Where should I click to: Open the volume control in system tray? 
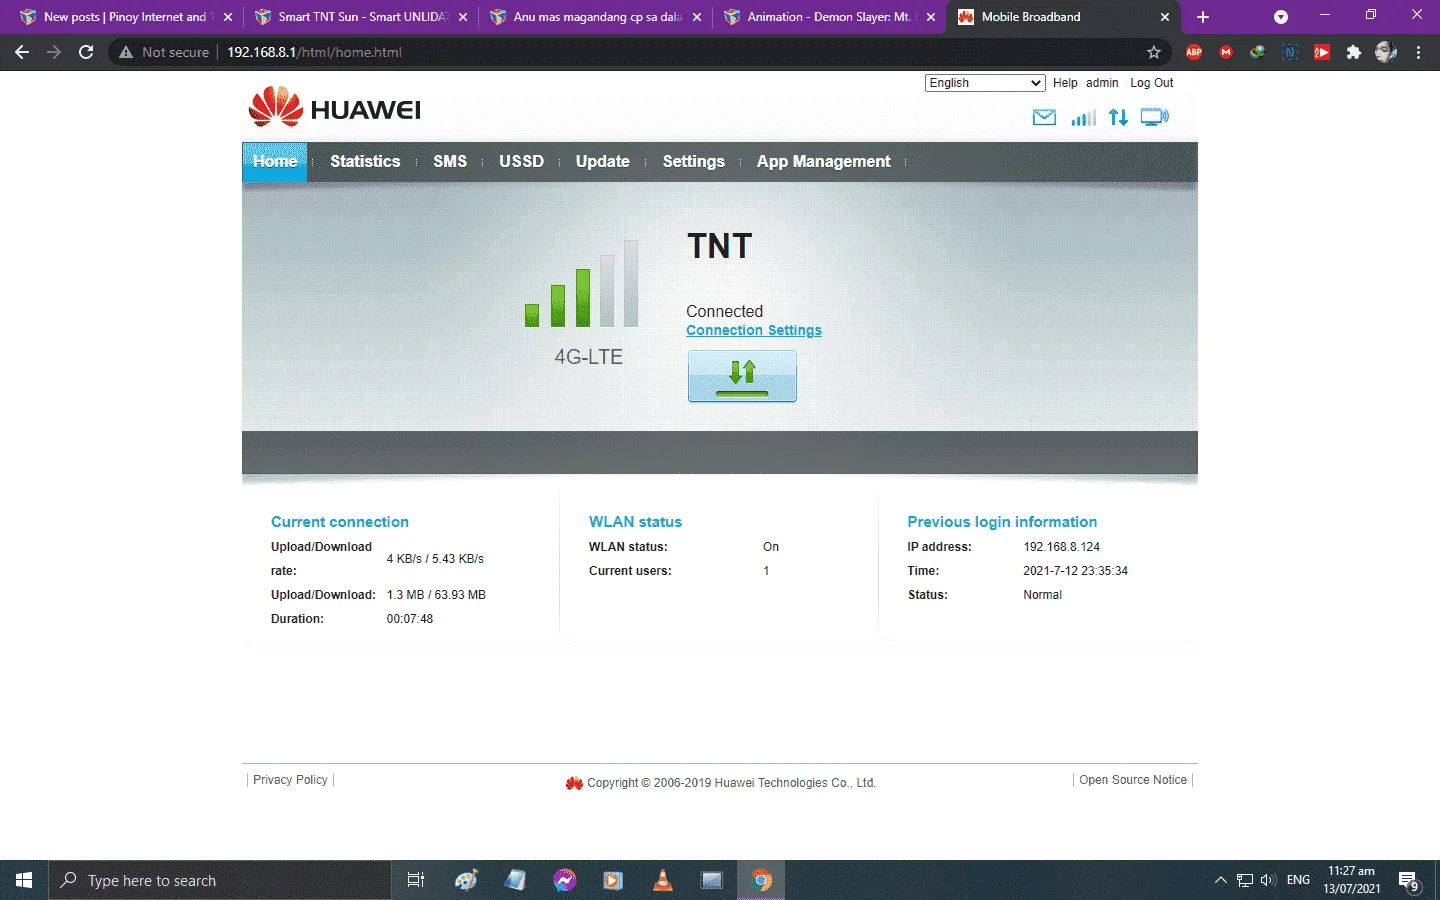click(1268, 880)
